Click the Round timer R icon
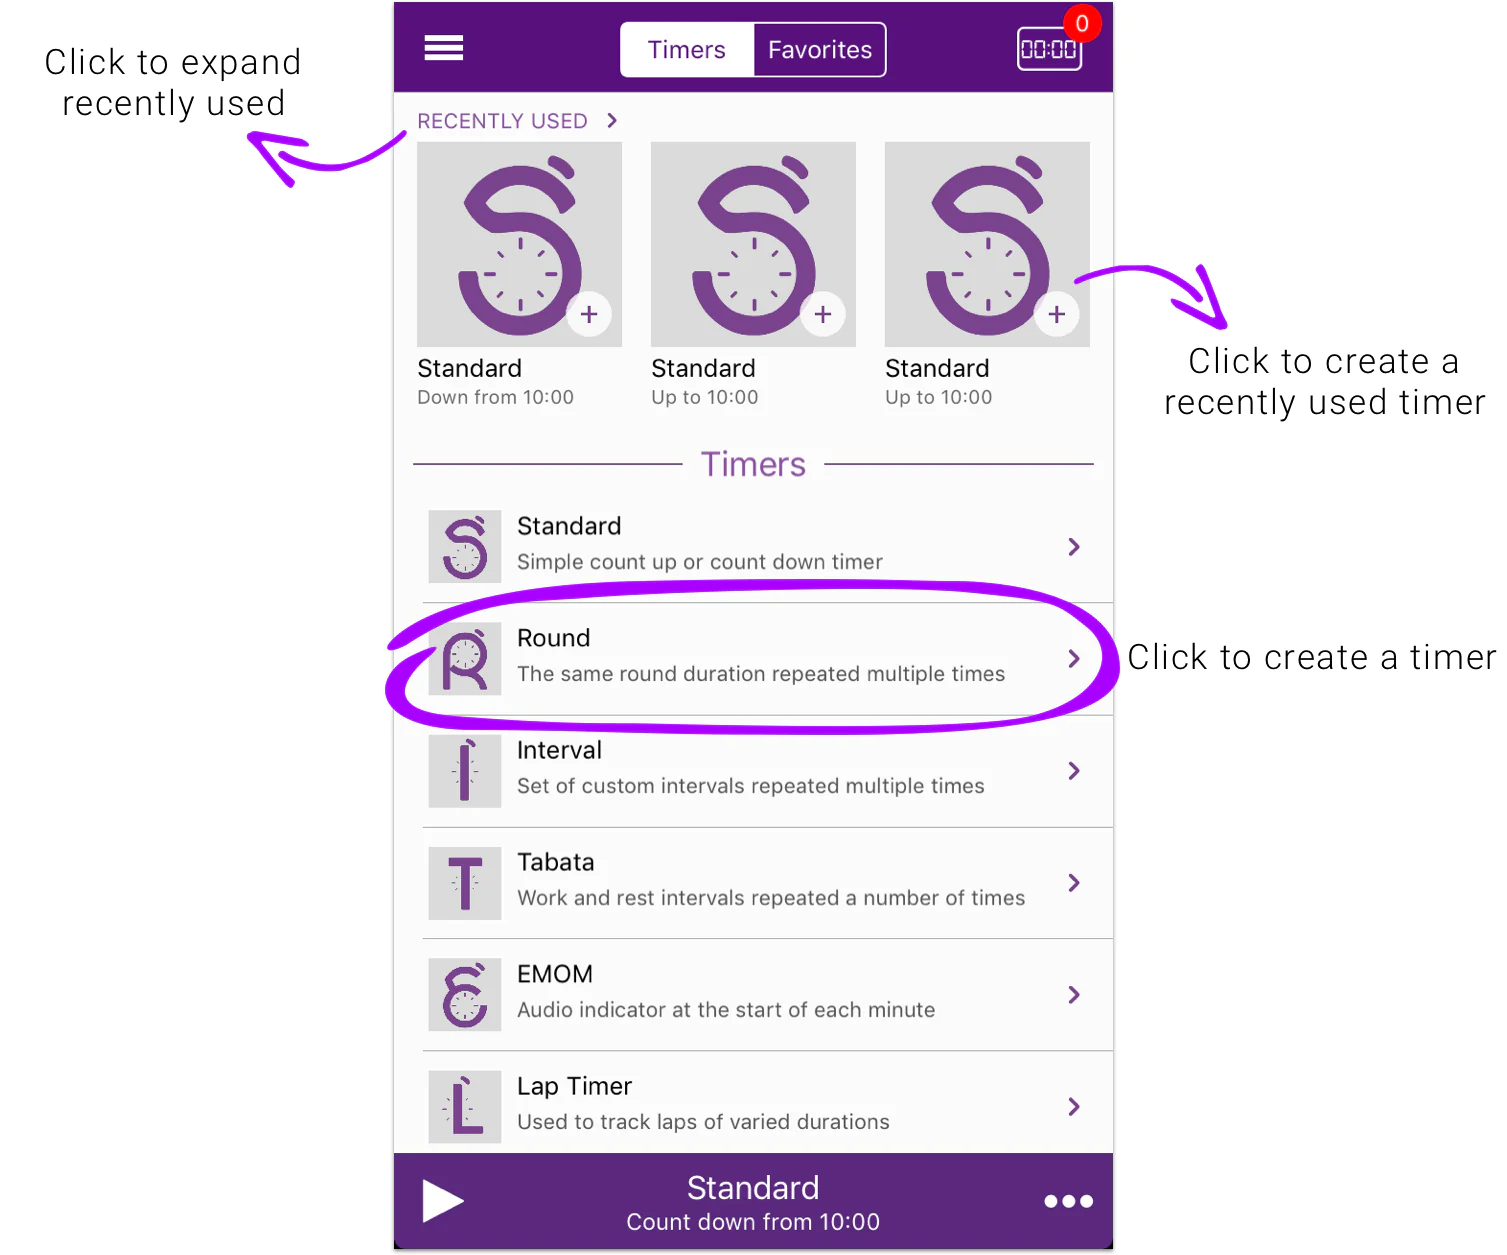1507x1255 pixels. tap(465, 659)
